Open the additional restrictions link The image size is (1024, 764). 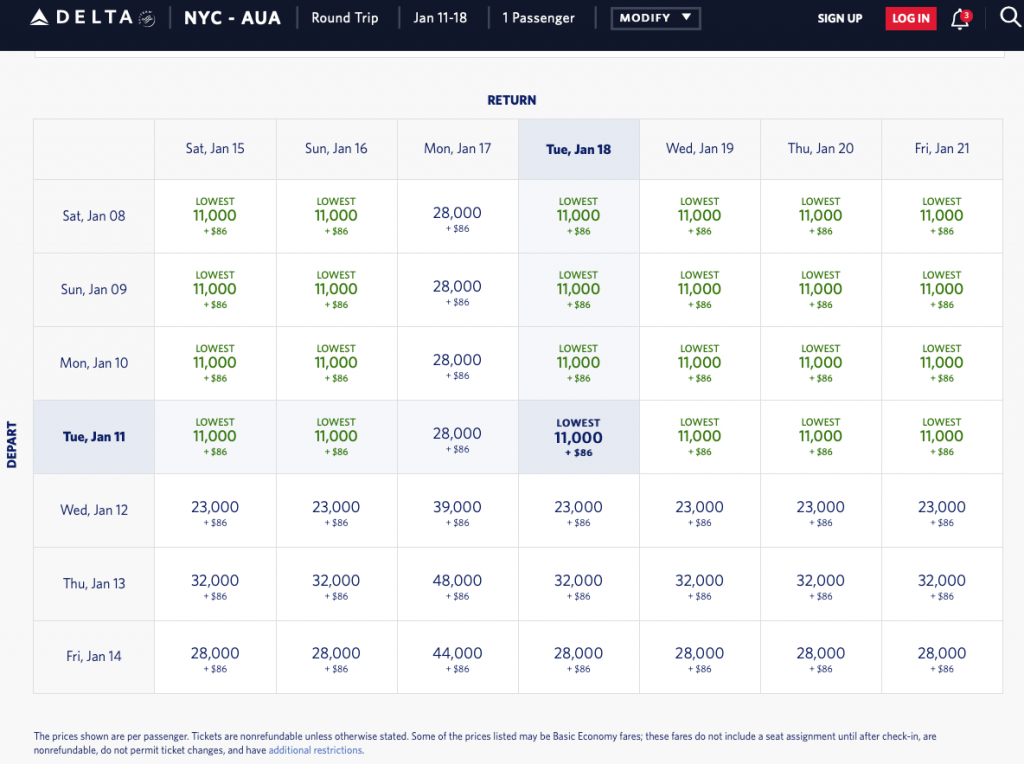pyautogui.click(x=315, y=750)
